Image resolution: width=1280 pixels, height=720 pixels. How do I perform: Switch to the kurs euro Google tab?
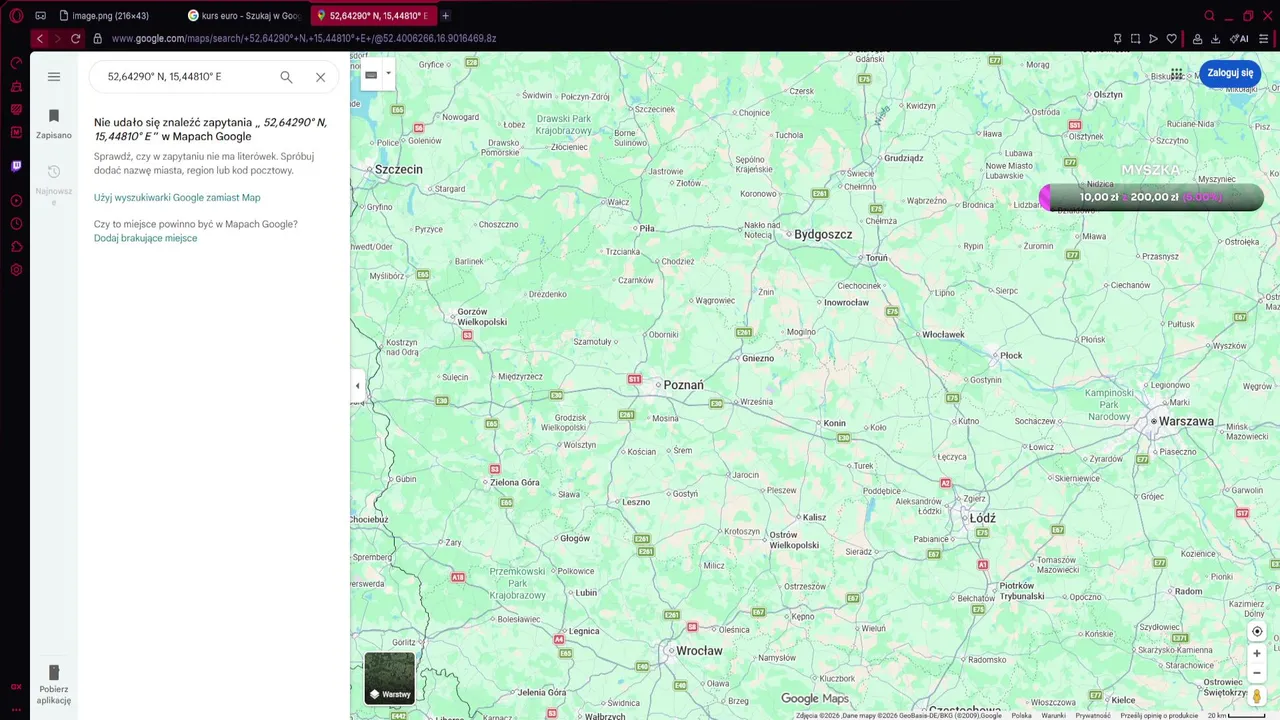pos(244,16)
